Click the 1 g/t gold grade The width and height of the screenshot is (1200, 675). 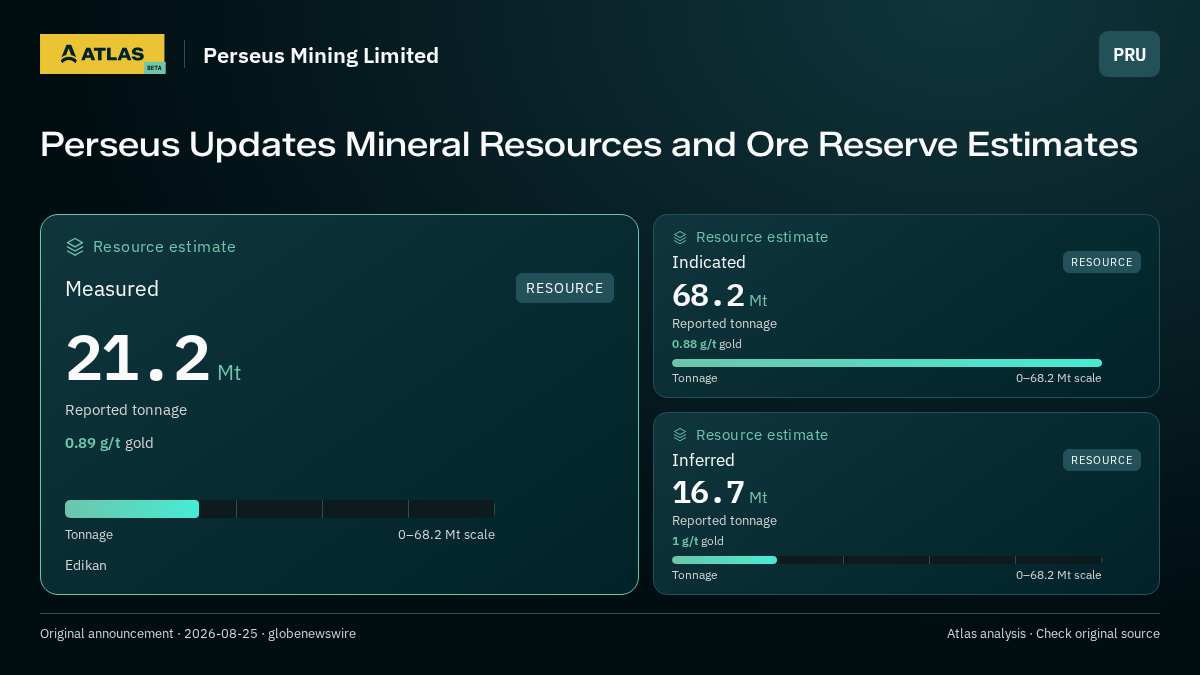[x=698, y=541]
